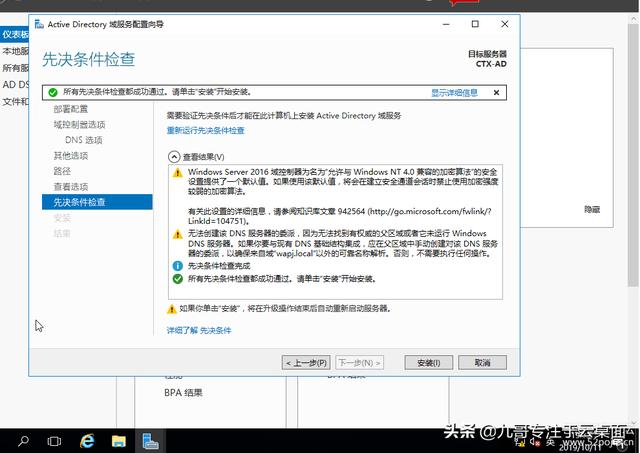Select highlighted 先决条件检查 wizard step

coord(97,202)
